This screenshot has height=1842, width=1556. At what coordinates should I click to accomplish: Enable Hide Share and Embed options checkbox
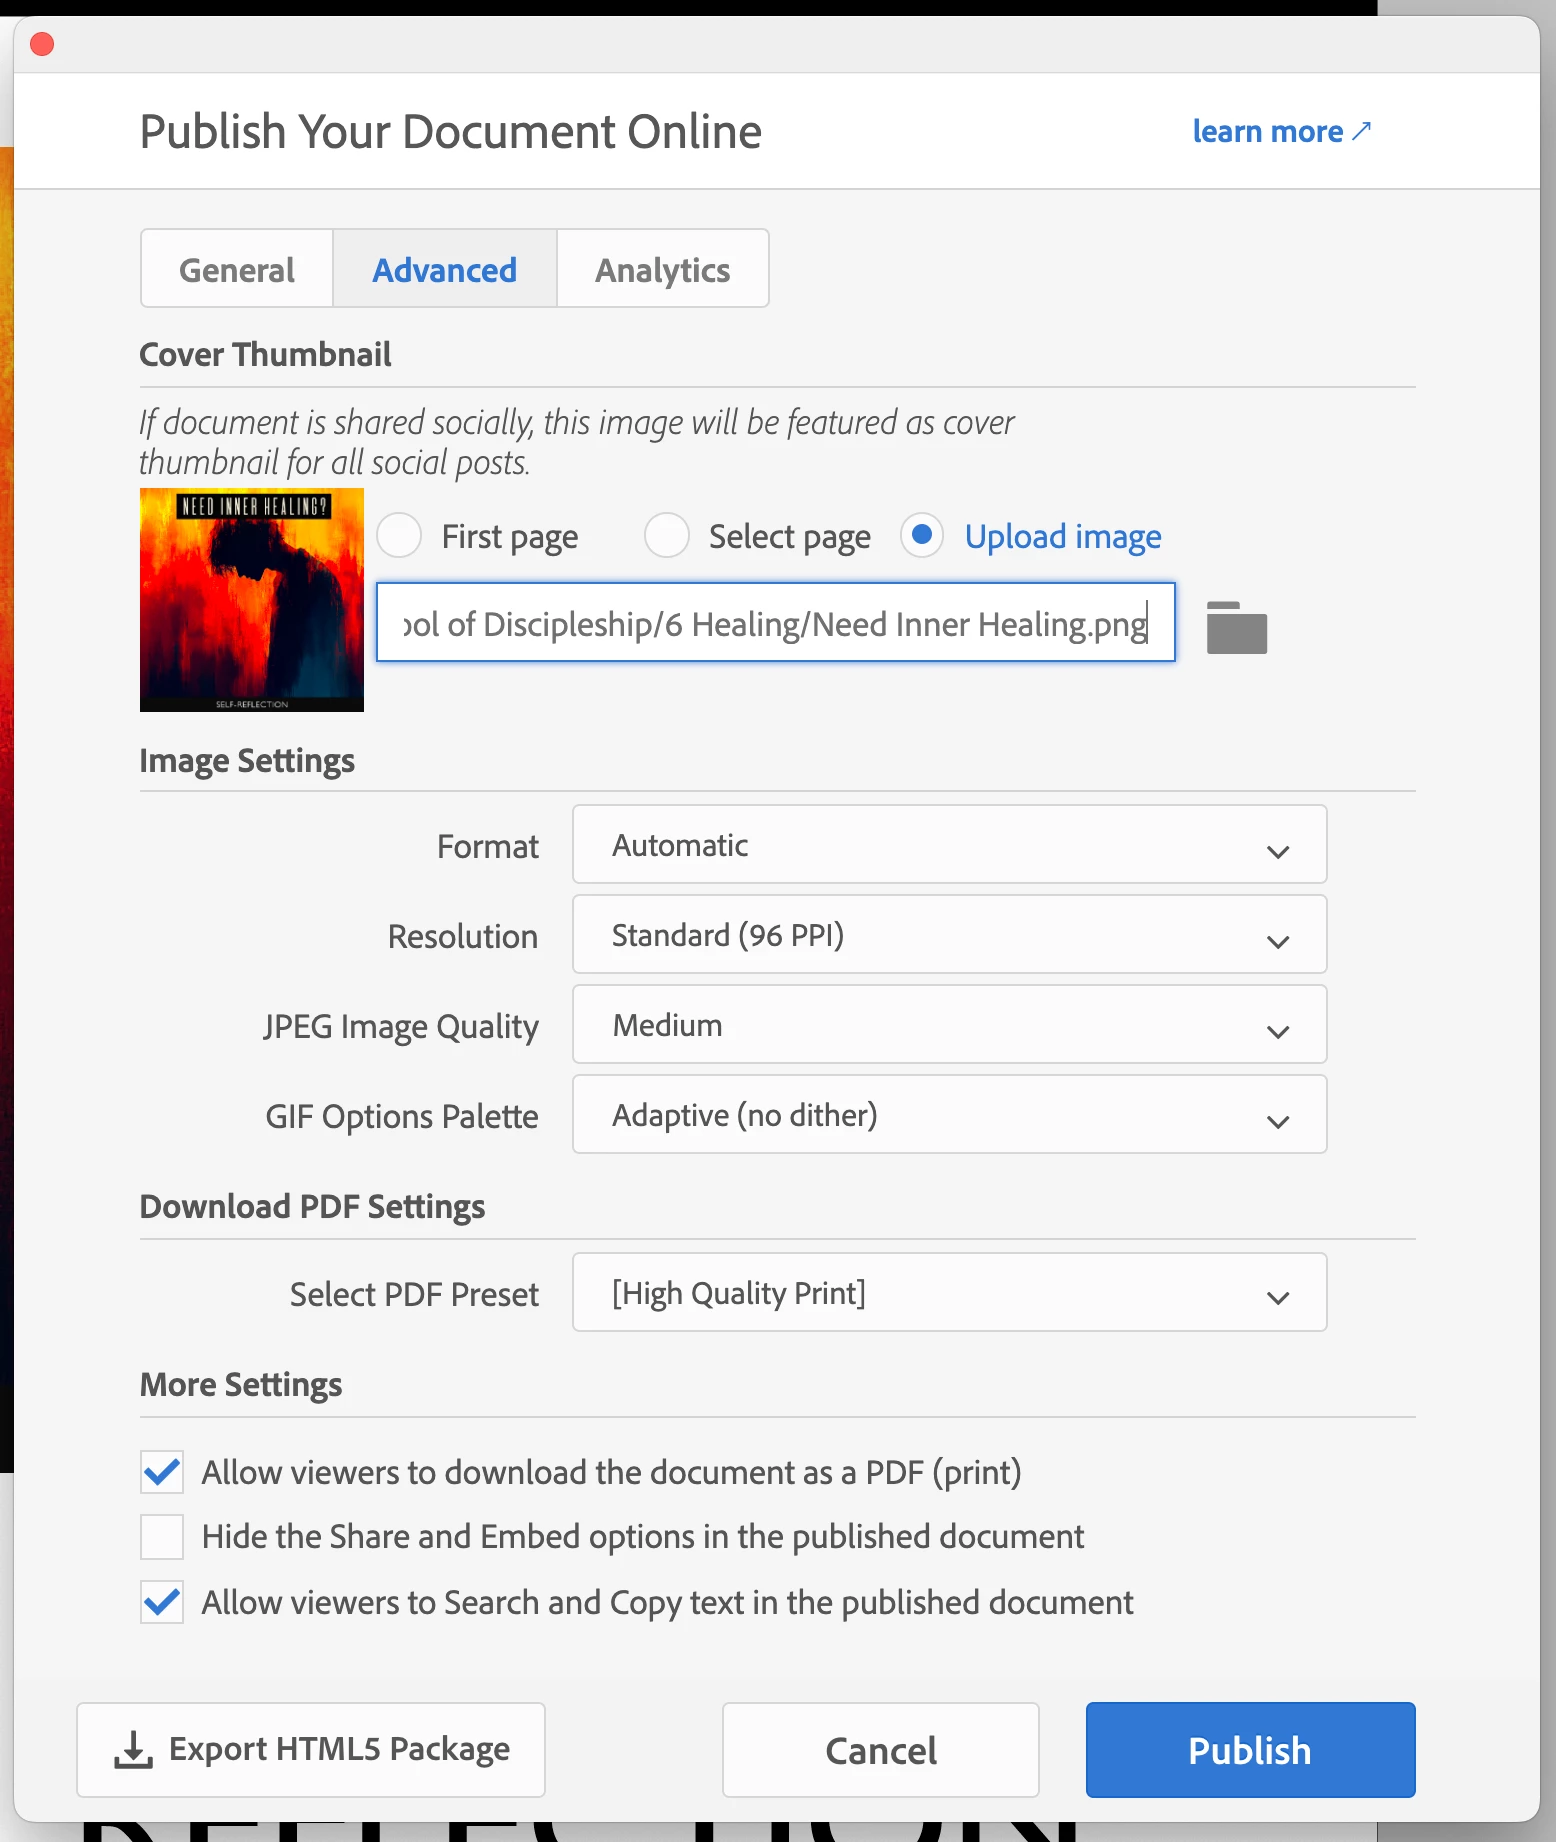[x=162, y=1537]
